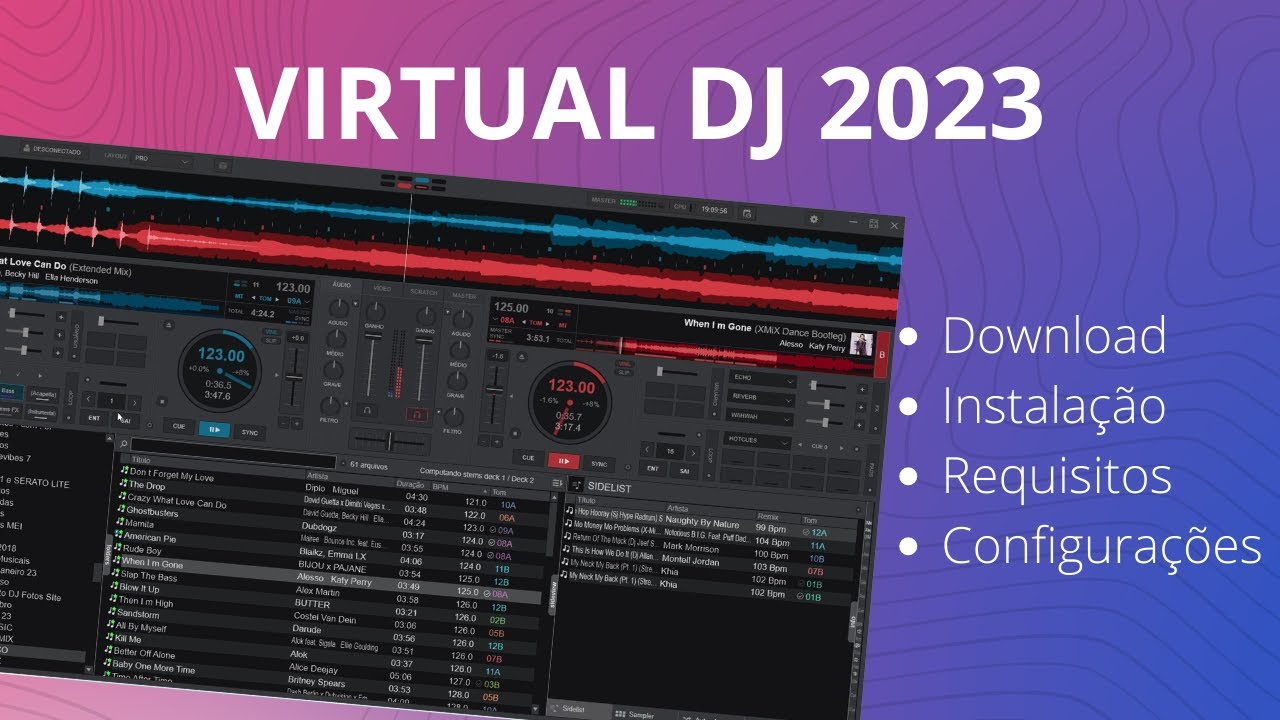This screenshot has height=720, width=1280.
Task: Toggle SLIP mode on red deck
Action: 624,372
